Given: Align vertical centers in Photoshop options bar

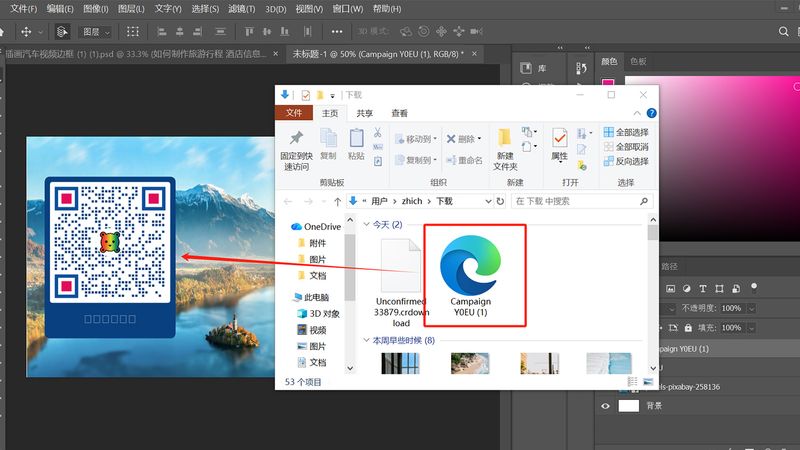Looking at the screenshot, I should coord(267,32).
